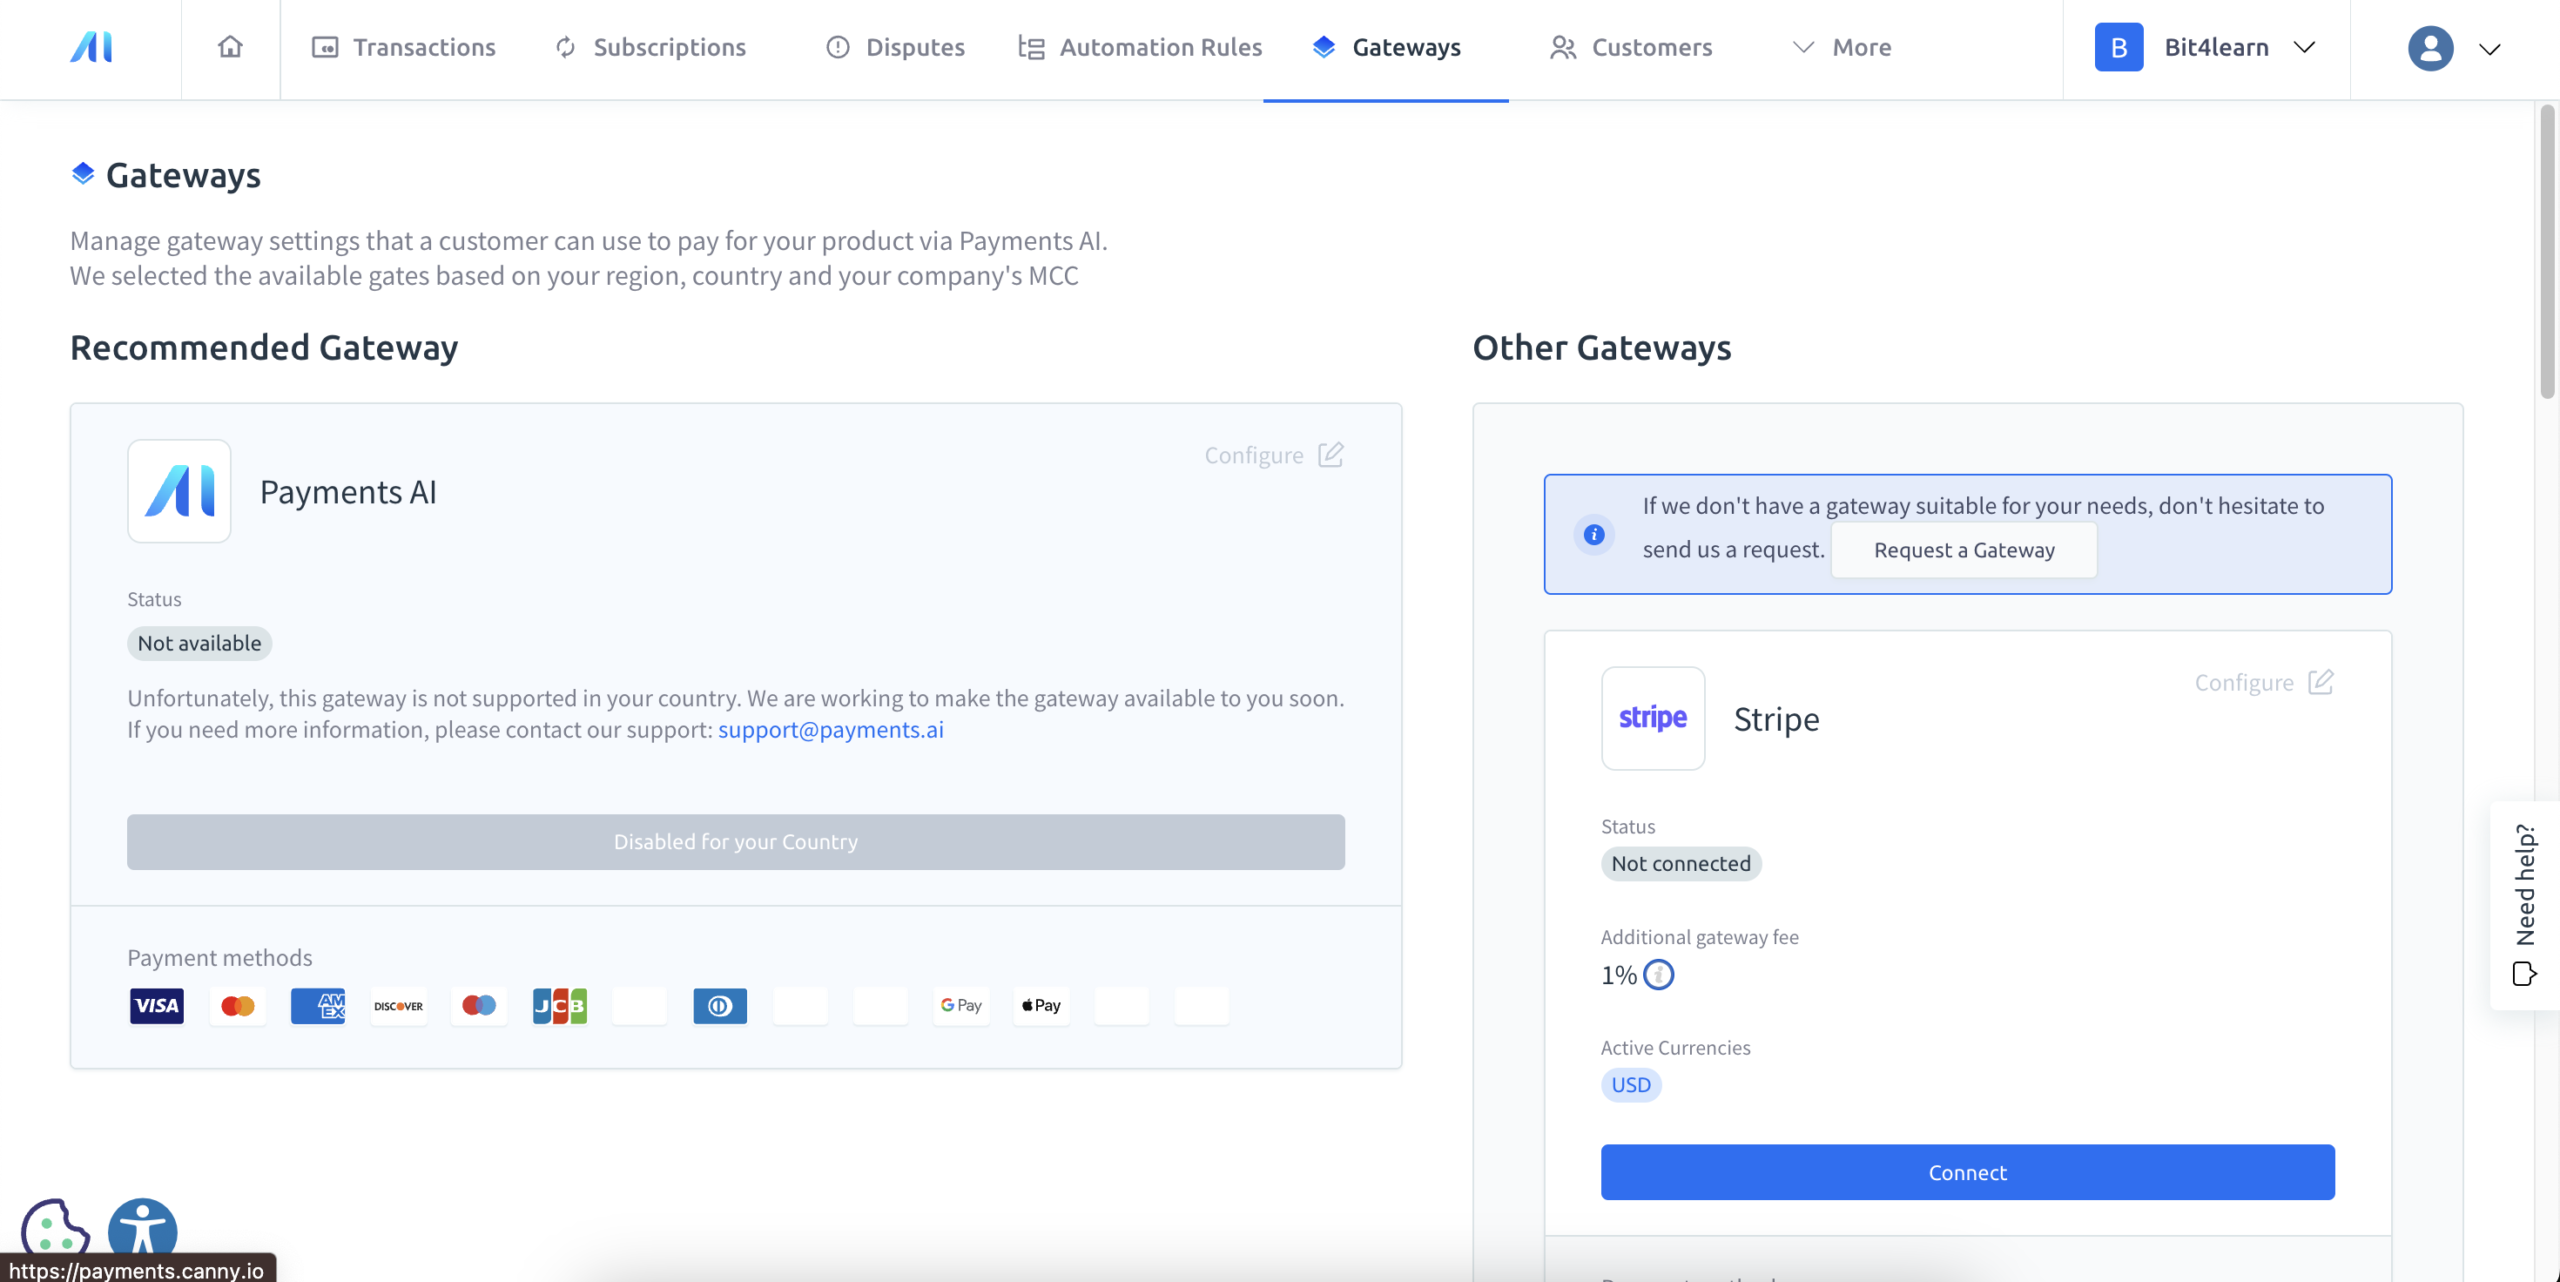The height and width of the screenshot is (1282, 2560).
Task: Click the Disabled for your Country button
Action: pyautogui.click(x=736, y=842)
